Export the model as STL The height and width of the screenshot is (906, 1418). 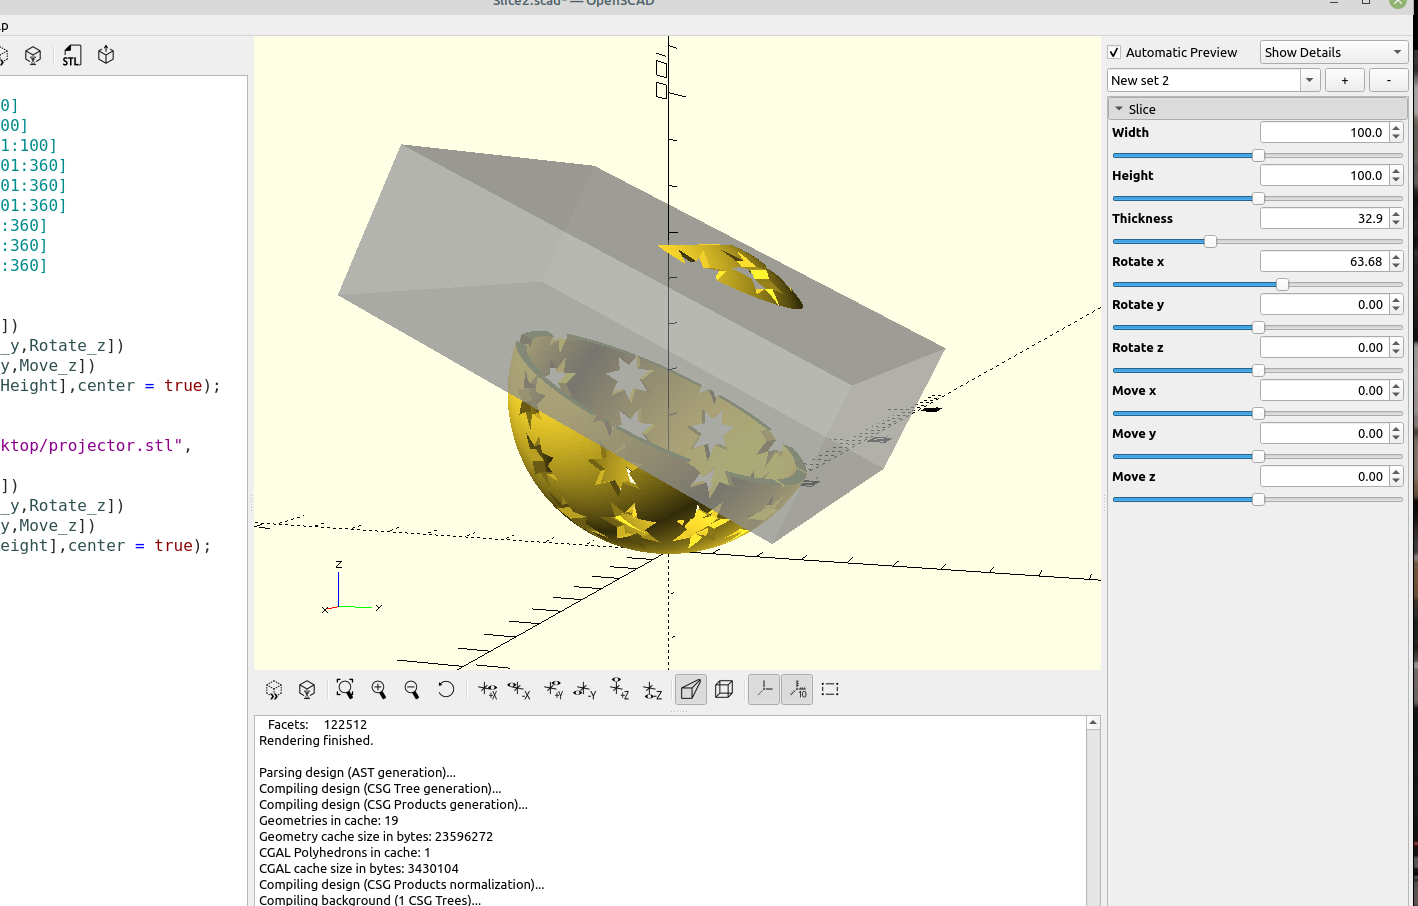[71, 55]
